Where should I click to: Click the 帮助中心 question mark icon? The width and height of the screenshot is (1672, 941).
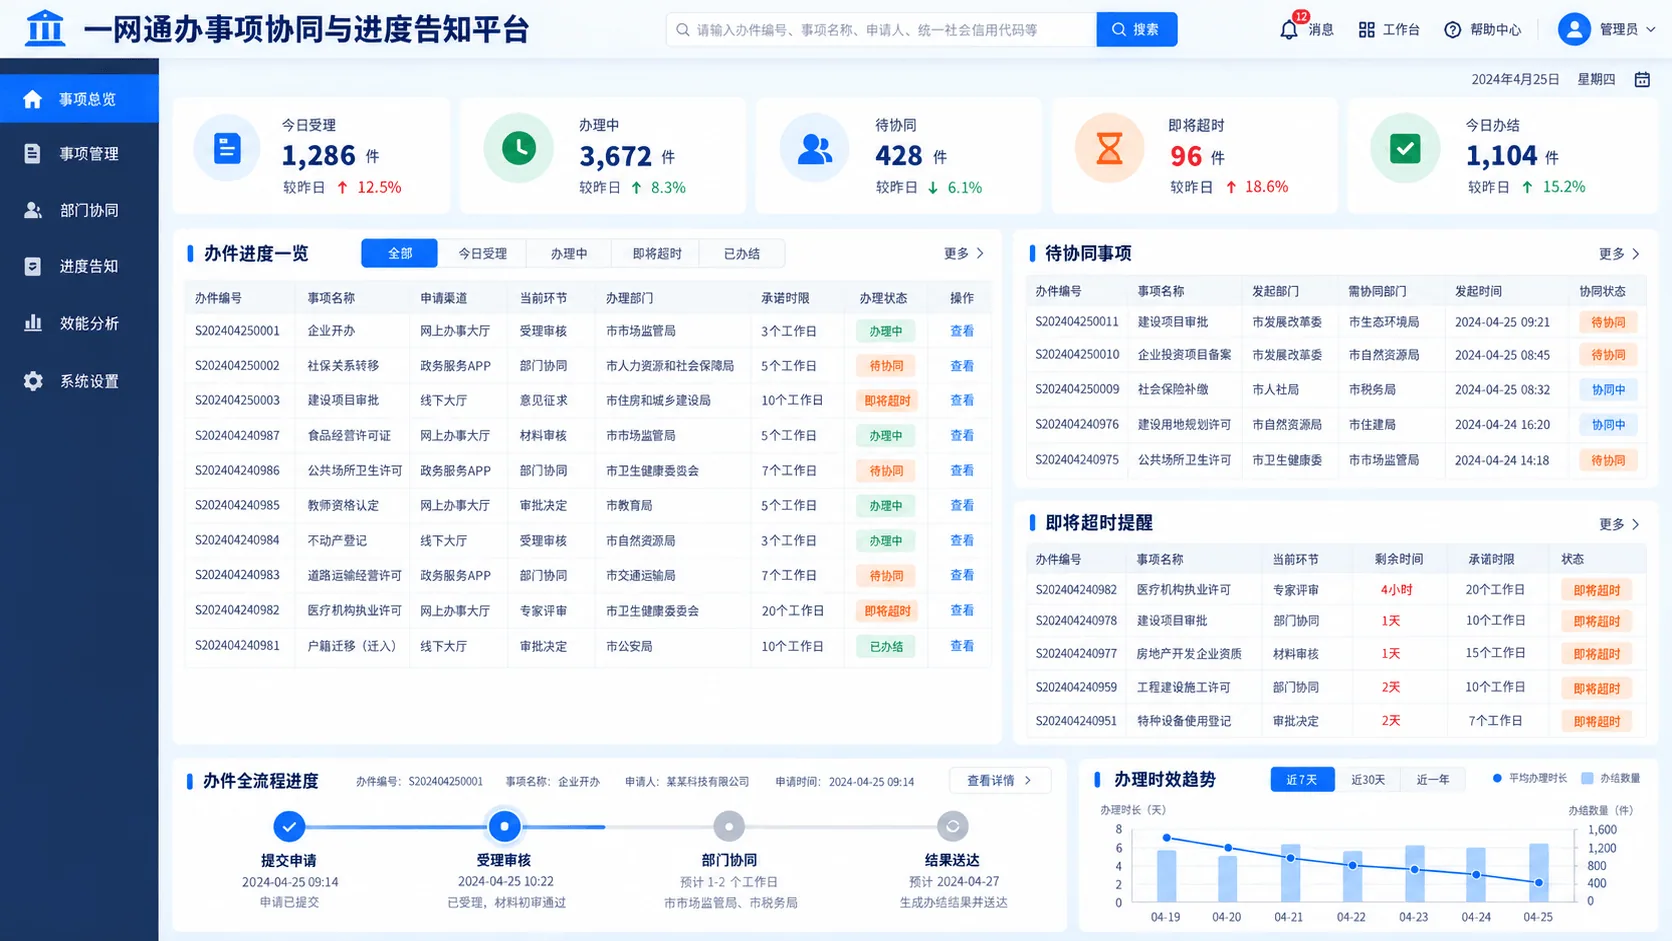click(x=1453, y=30)
